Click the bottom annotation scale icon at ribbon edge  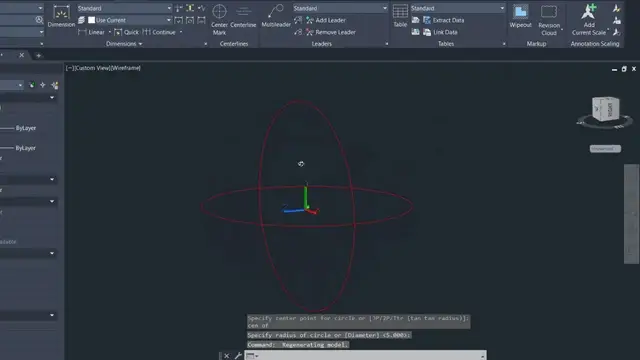tap(617, 32)
